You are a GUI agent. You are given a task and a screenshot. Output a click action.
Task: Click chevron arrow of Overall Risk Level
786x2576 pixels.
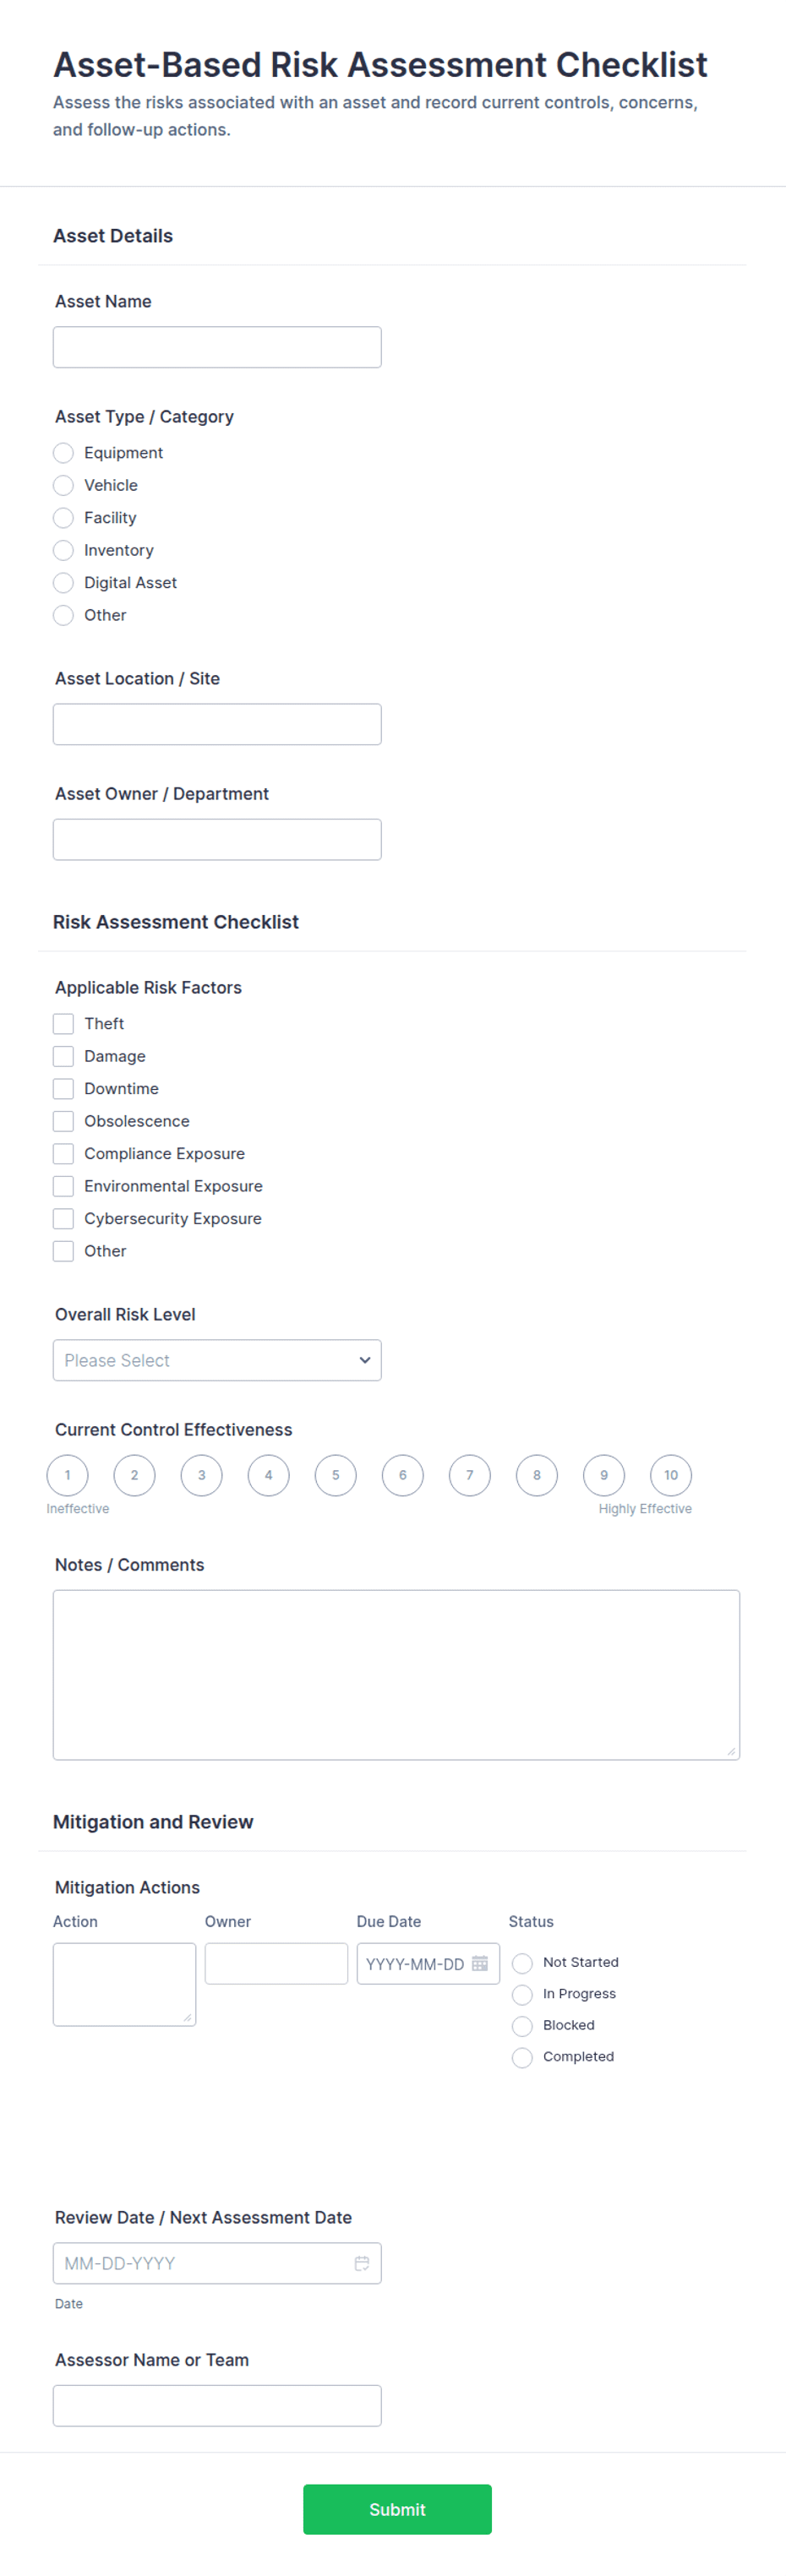(x=365, y=1360)
